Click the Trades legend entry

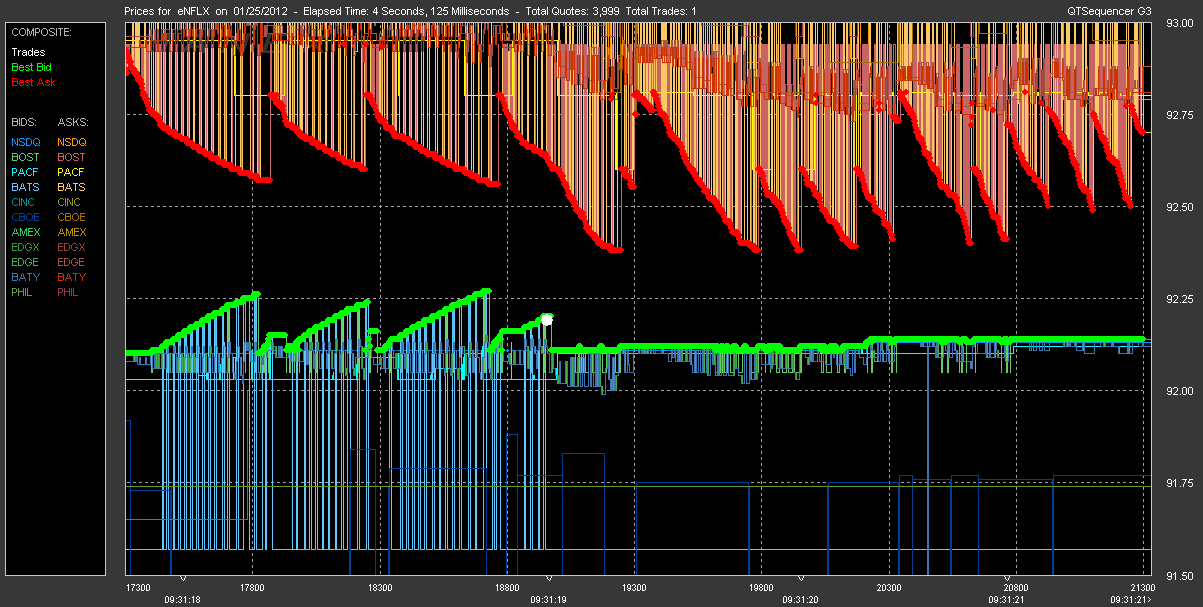click(x=28, y=51)
